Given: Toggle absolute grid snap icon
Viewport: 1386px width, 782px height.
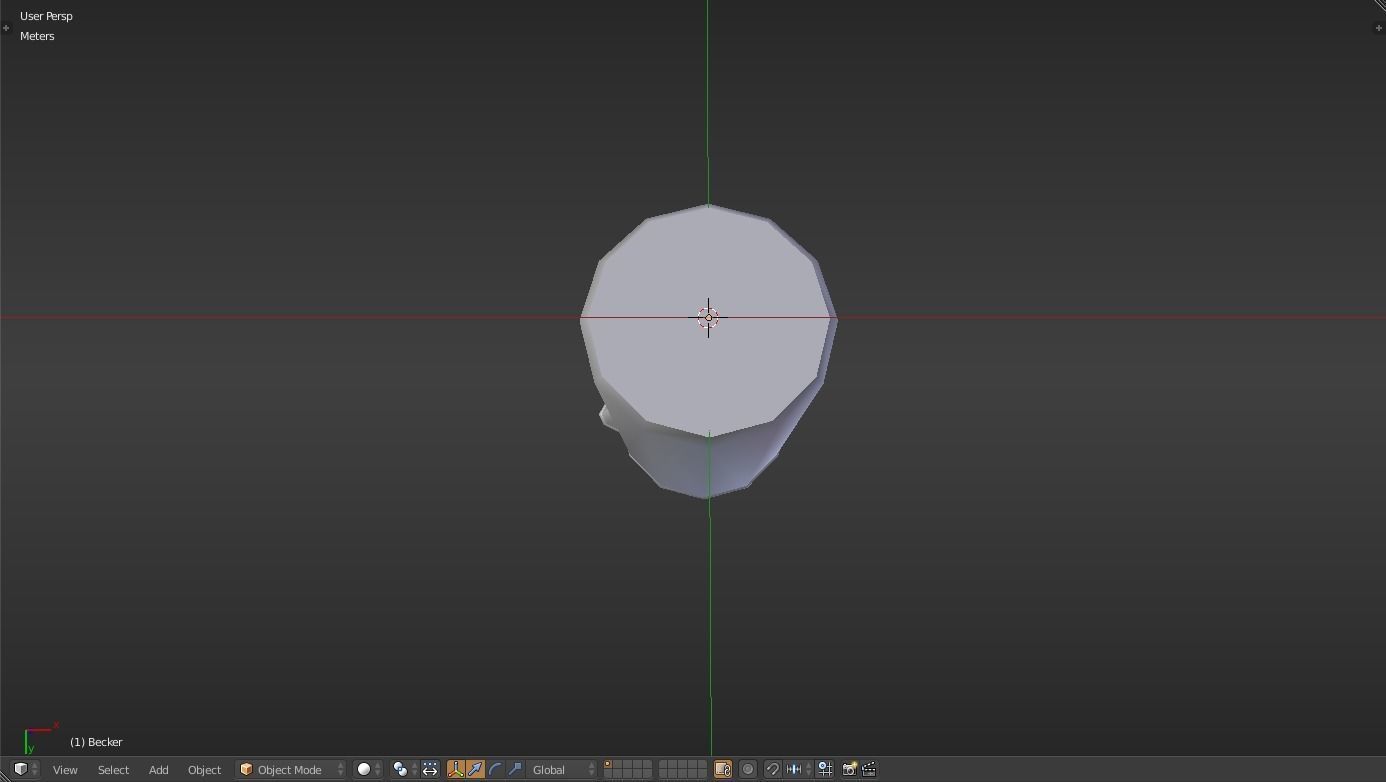Looking at the screenshot, I should 825,769.
